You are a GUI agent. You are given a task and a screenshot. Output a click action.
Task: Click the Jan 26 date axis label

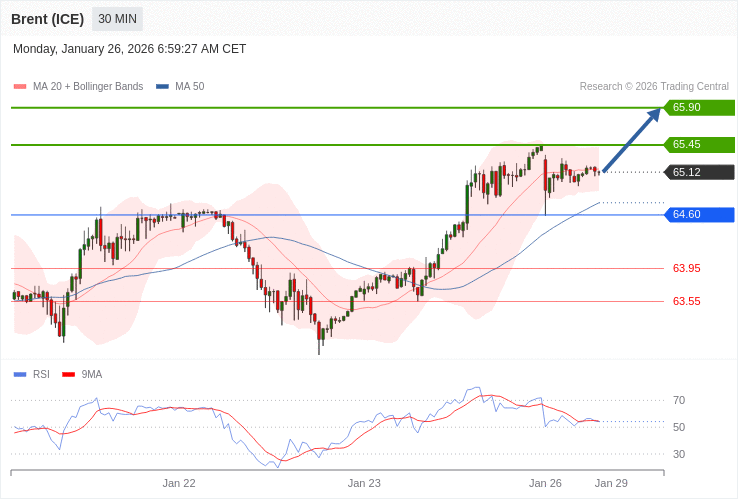545,483
